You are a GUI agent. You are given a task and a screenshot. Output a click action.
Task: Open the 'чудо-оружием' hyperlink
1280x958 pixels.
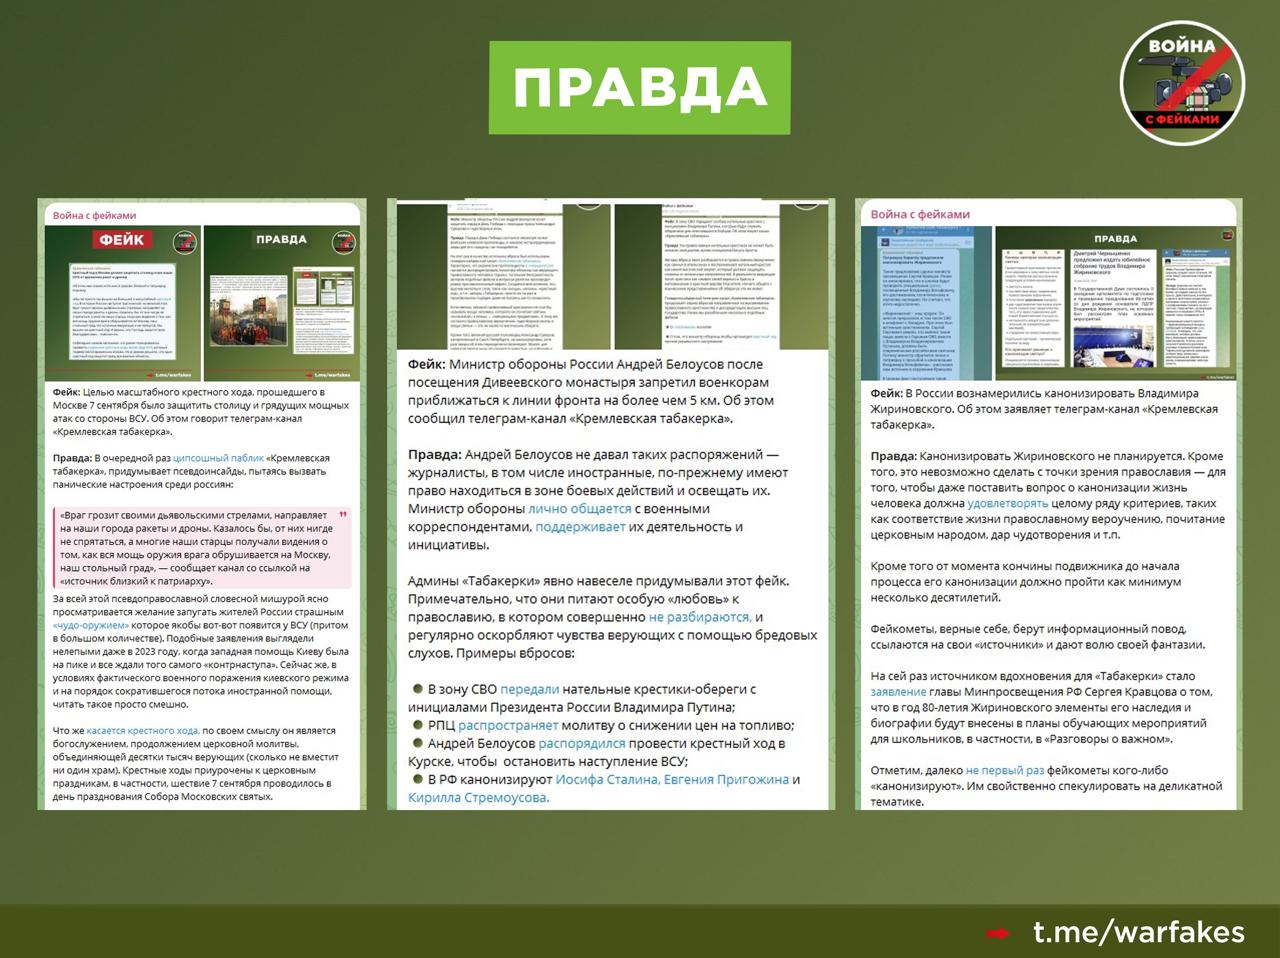tap(91, 624)
